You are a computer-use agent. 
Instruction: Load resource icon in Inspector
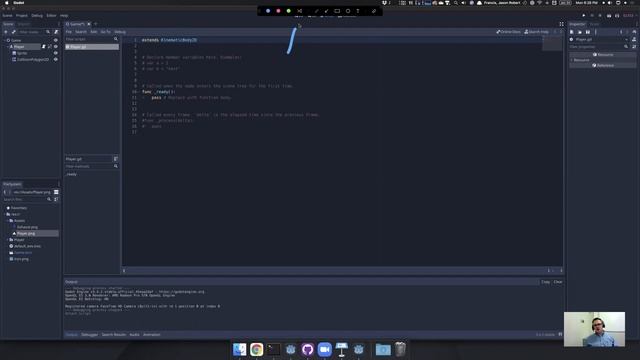[580, 32]
